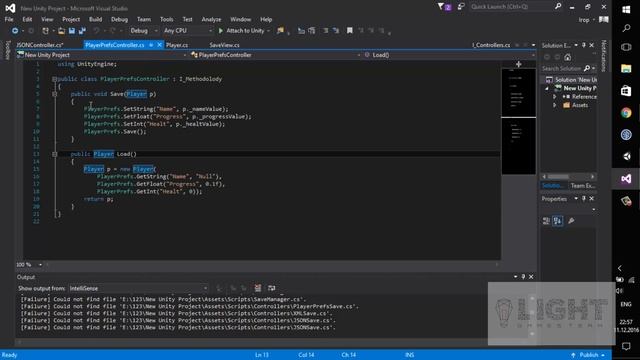The width and height of the screenshot is (640, 360).
Task: Pin the PlayerPrefsController.cs tab
Action: [x=151, y=45]
